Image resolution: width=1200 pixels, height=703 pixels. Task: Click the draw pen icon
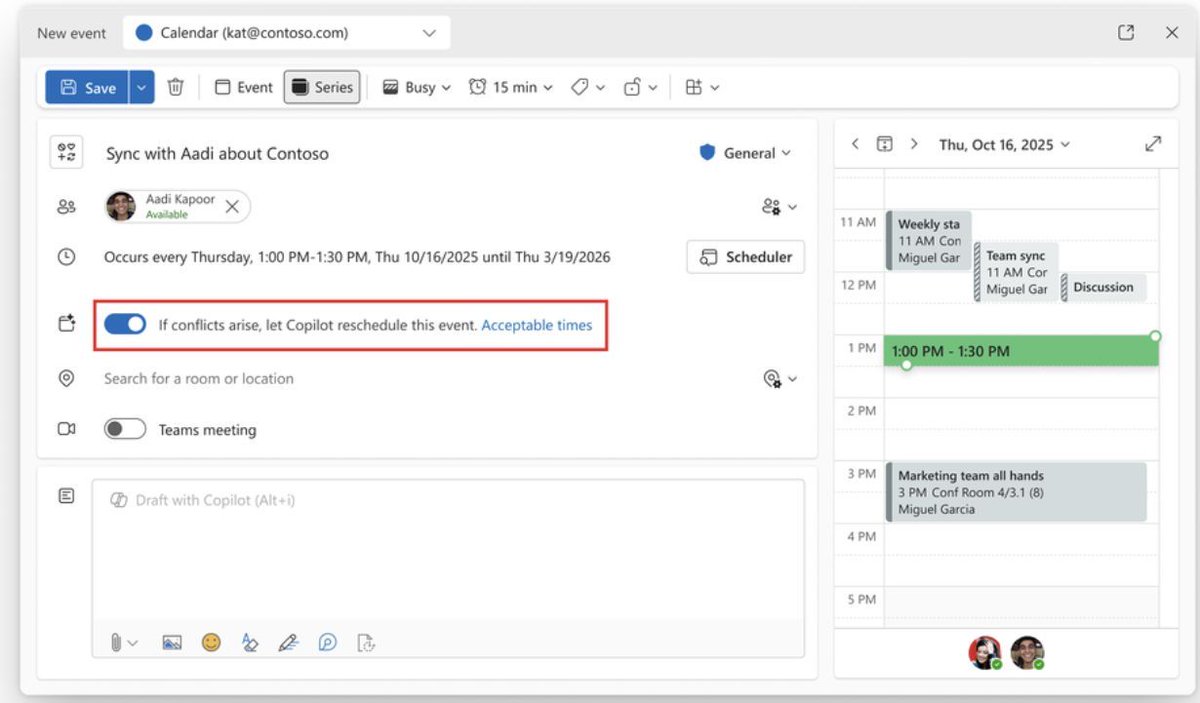click(289, 643)
